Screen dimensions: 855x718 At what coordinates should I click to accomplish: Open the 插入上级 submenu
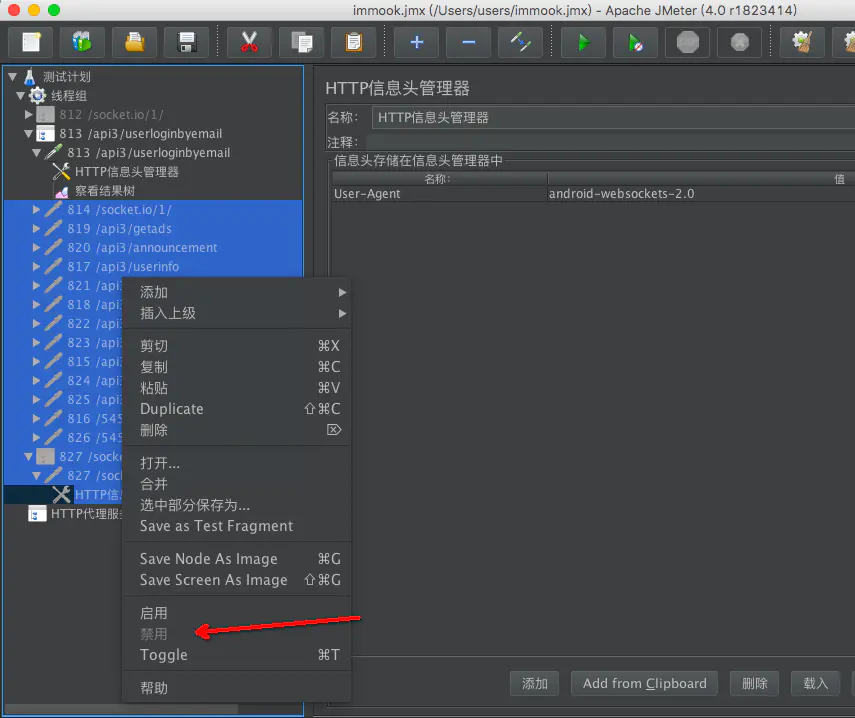(x=237, y=313)
